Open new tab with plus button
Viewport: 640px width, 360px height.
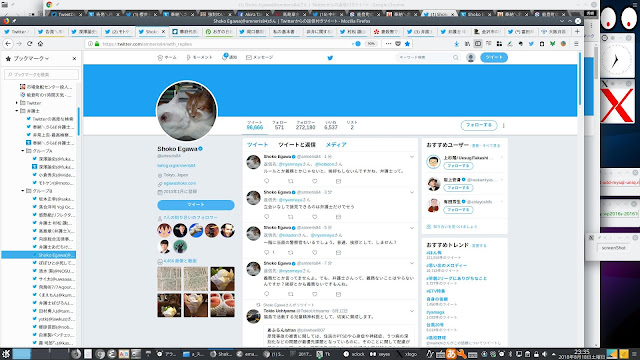577,31
